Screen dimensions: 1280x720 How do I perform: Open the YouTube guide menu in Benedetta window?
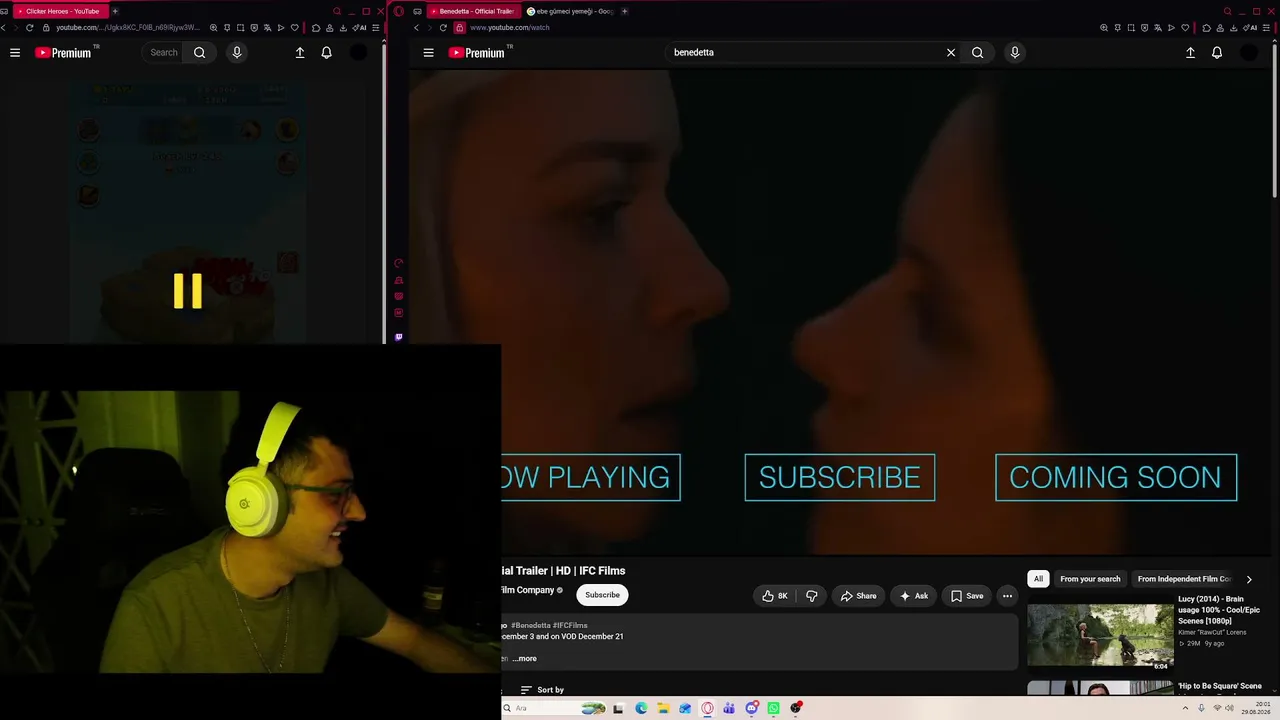[429, 53]
